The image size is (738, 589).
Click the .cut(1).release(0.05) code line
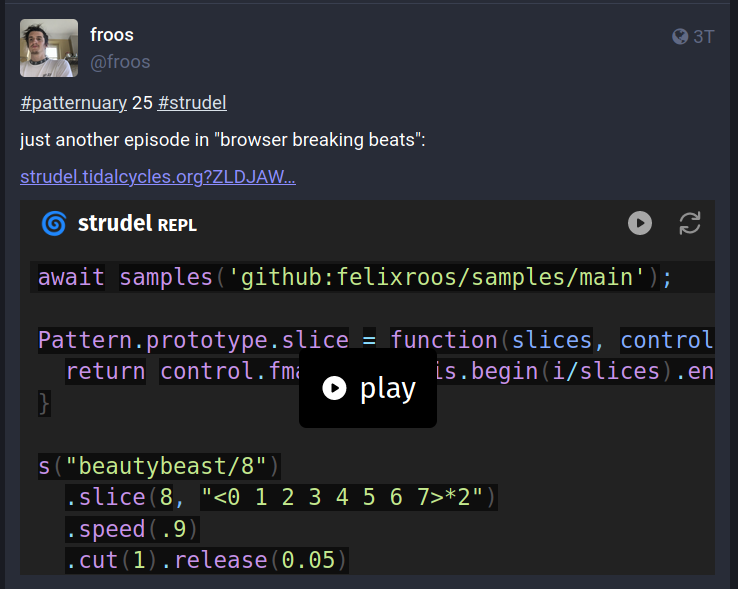[206, 560]
